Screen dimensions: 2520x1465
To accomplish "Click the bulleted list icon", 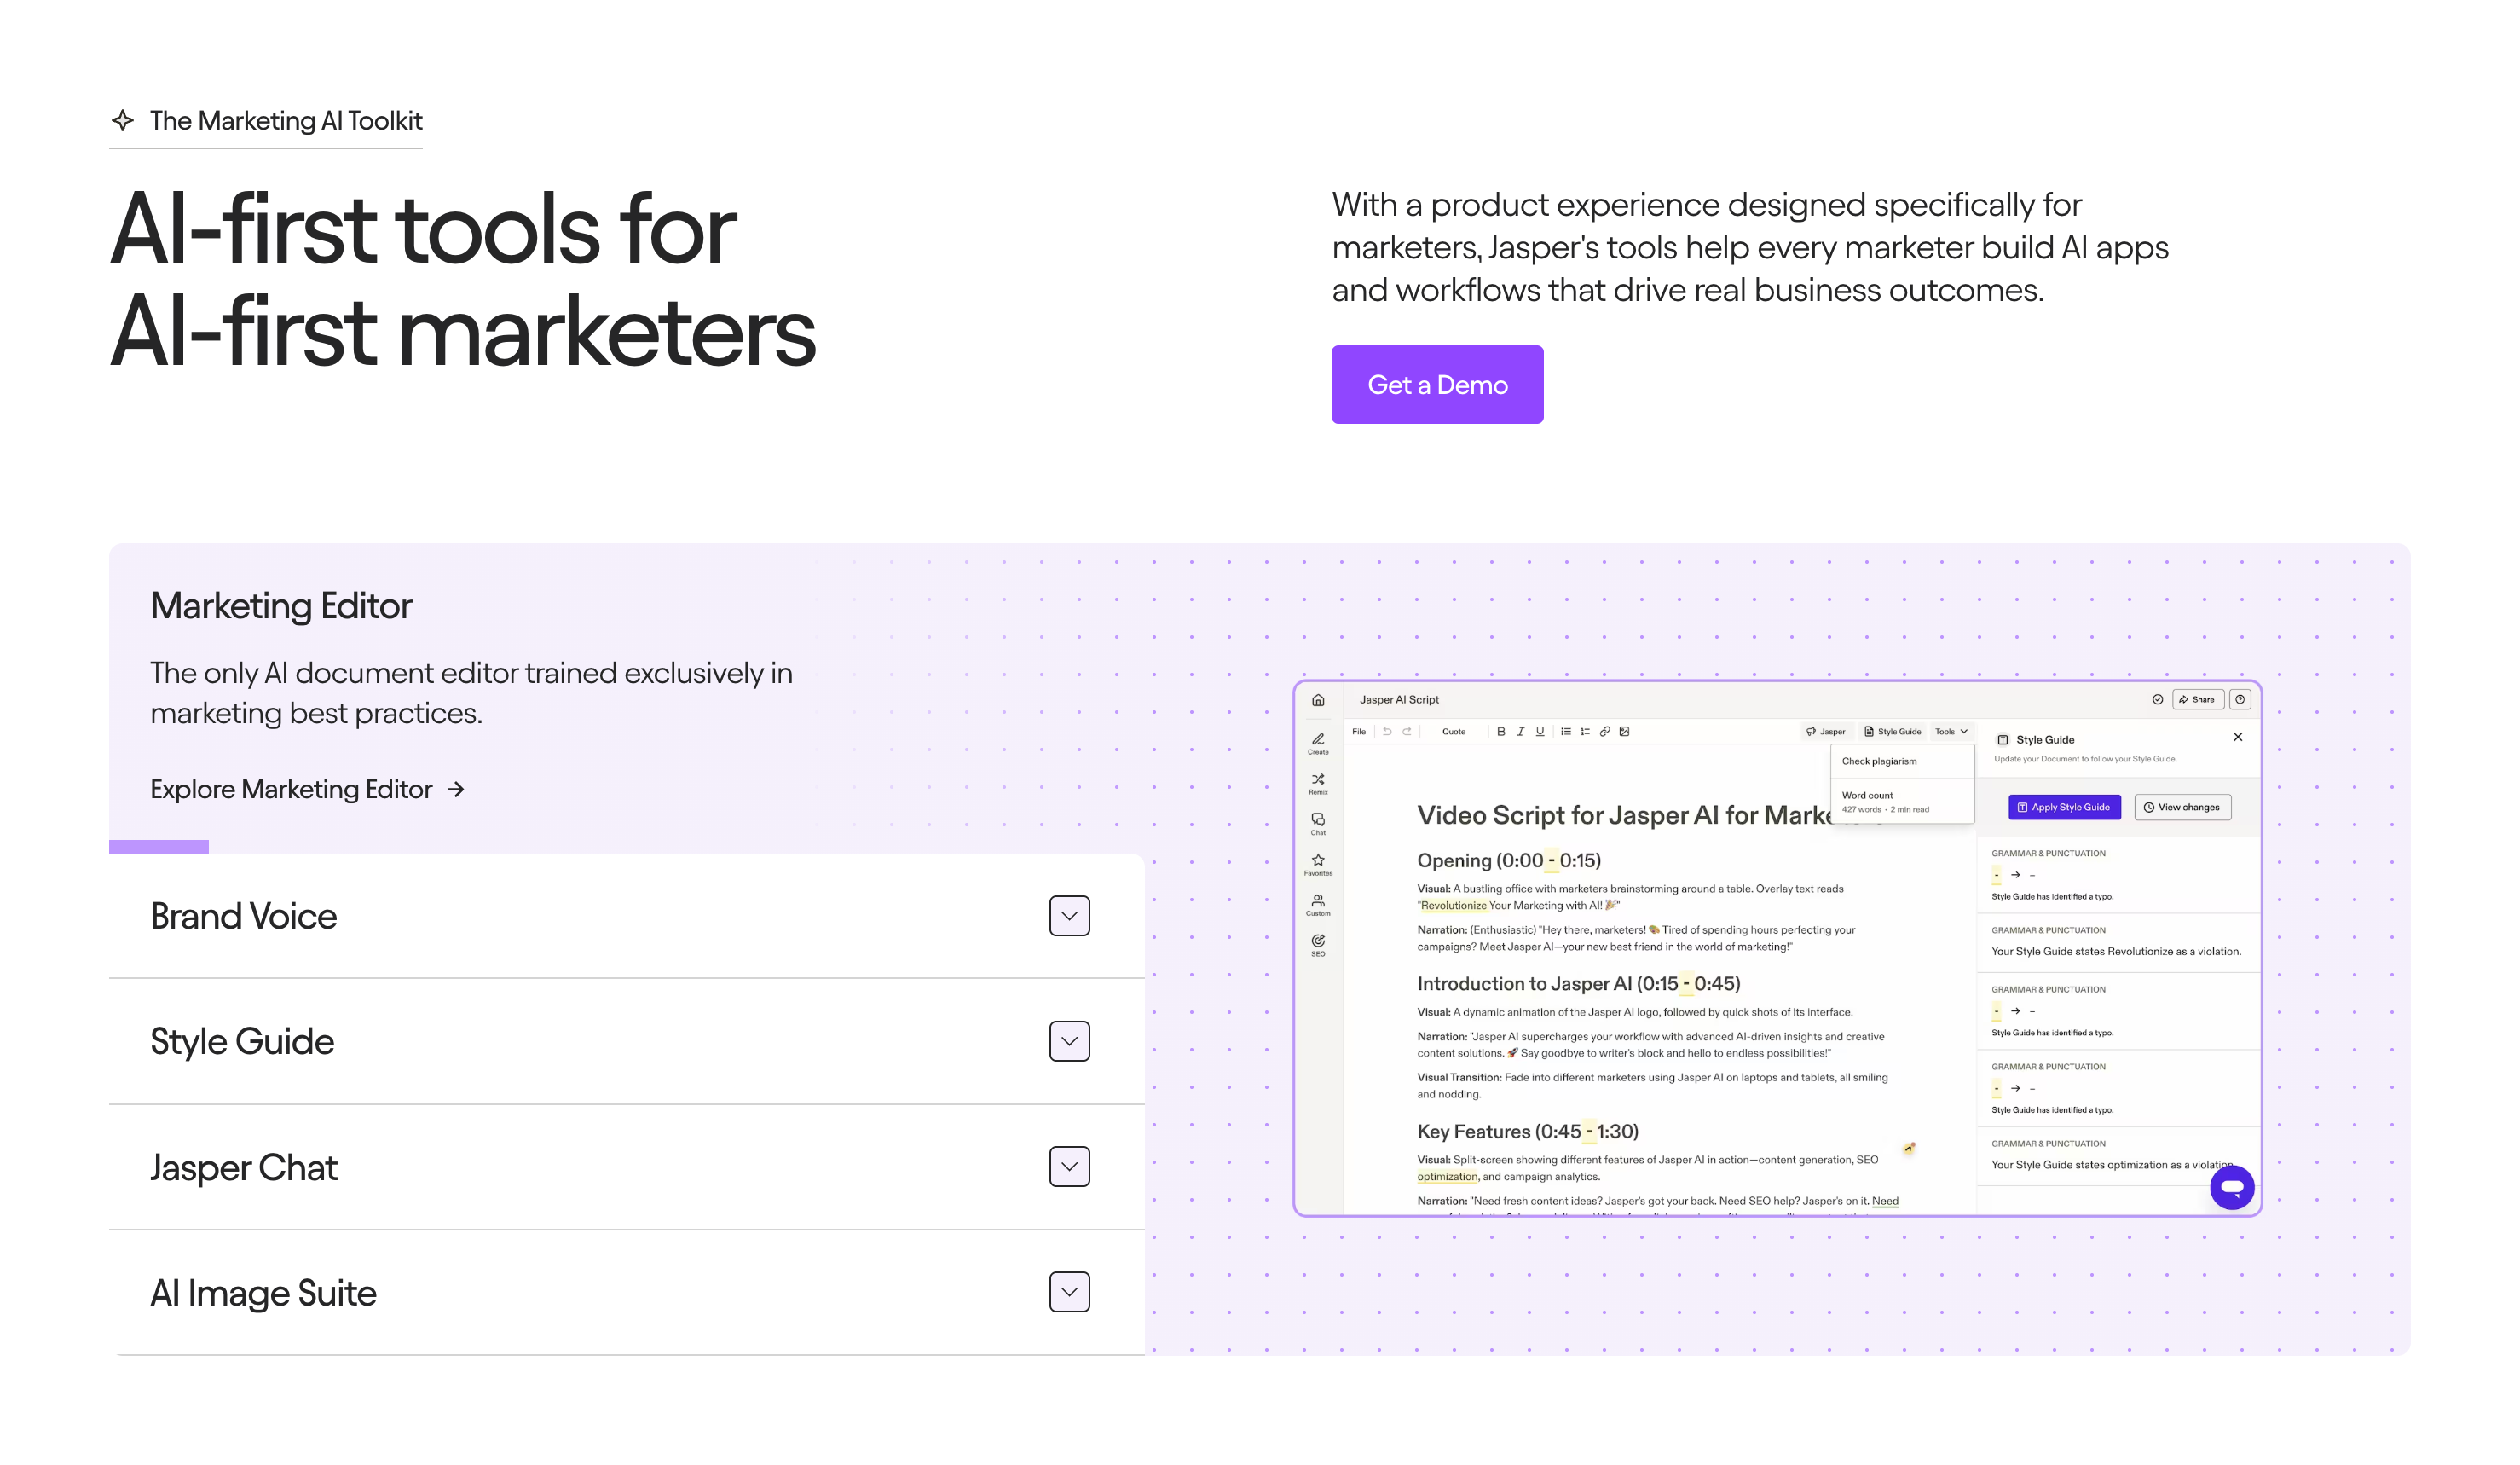I will click(x=1565, y=731).
